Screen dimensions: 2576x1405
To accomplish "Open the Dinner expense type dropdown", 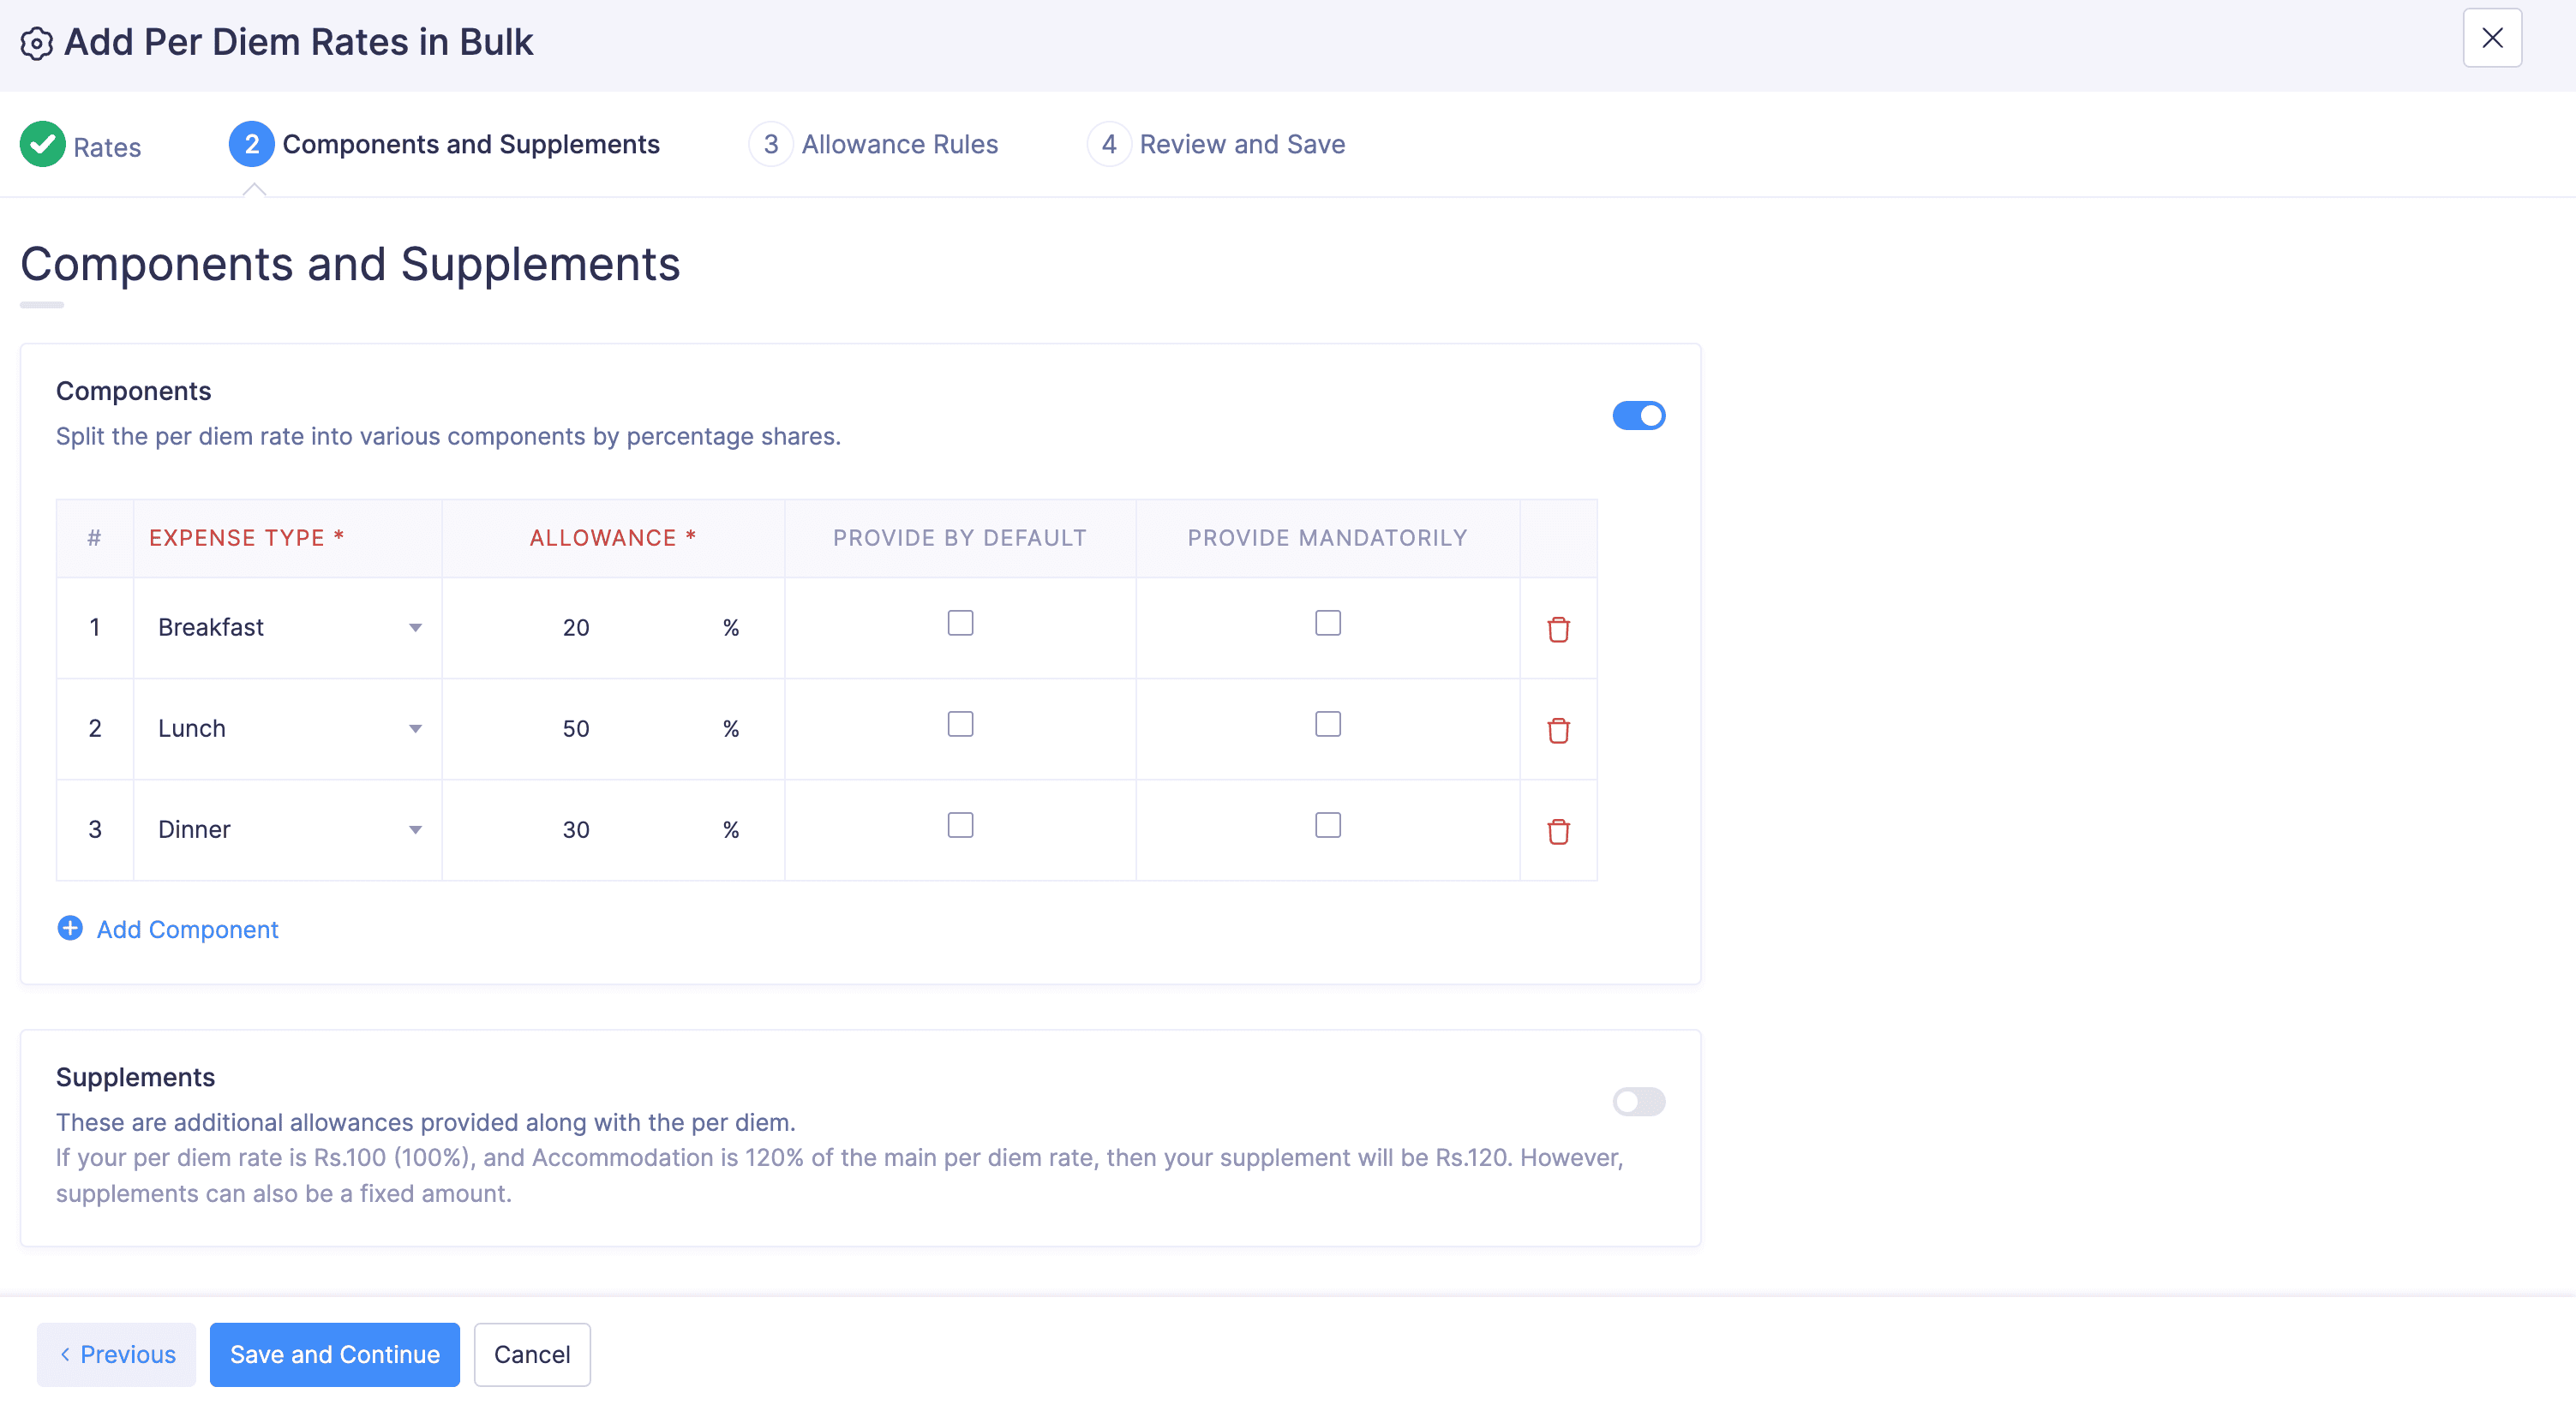I will point(415,830).
